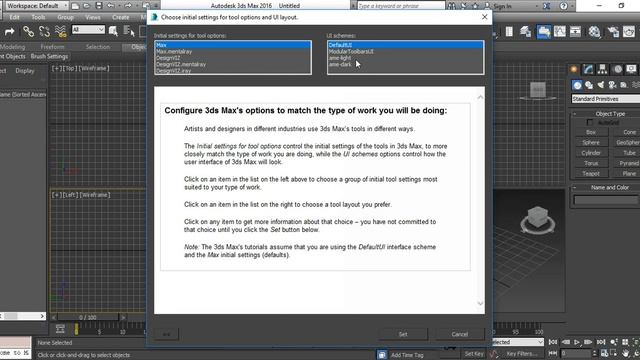Click the Cancel button in dialog
640x360 pixels.
tap(460, 334)
